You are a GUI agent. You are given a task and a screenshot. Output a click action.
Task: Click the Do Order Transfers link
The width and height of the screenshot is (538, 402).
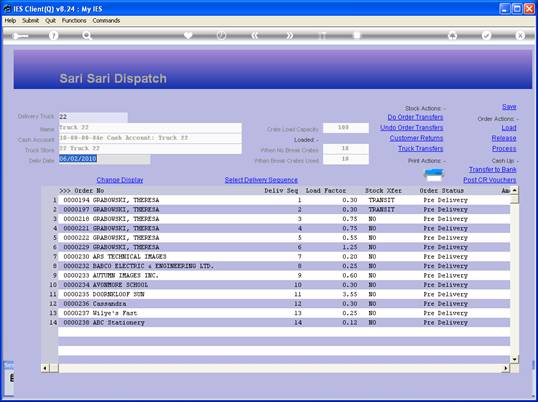415,117
